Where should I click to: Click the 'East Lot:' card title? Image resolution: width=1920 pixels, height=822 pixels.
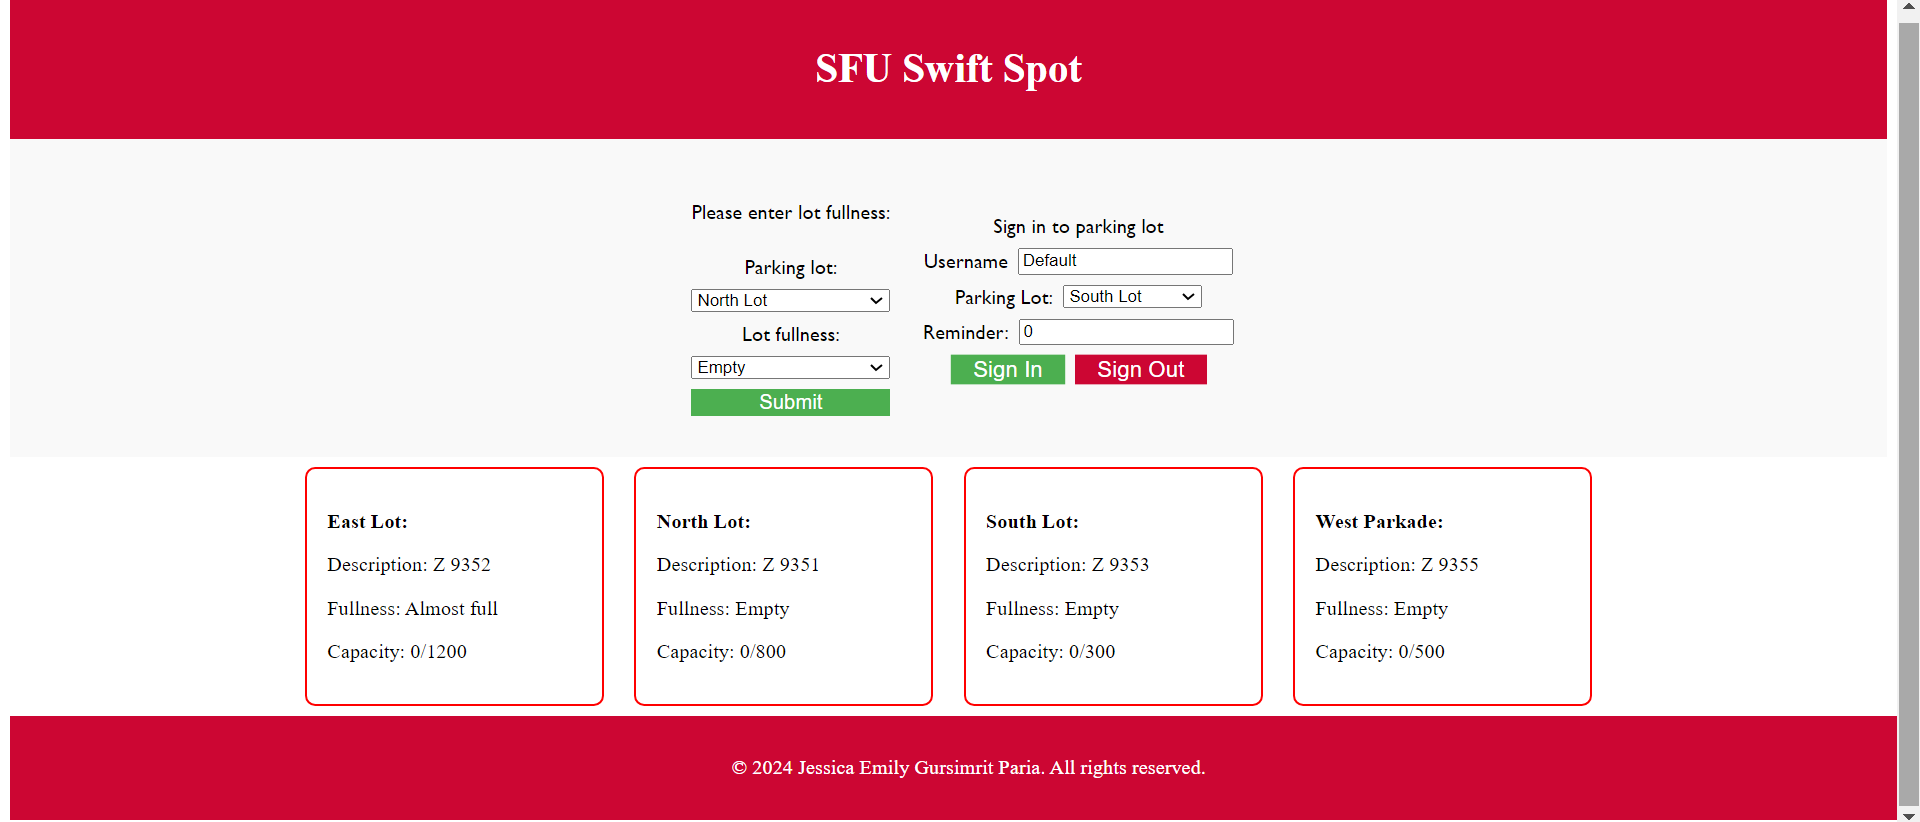click(367, 522)
